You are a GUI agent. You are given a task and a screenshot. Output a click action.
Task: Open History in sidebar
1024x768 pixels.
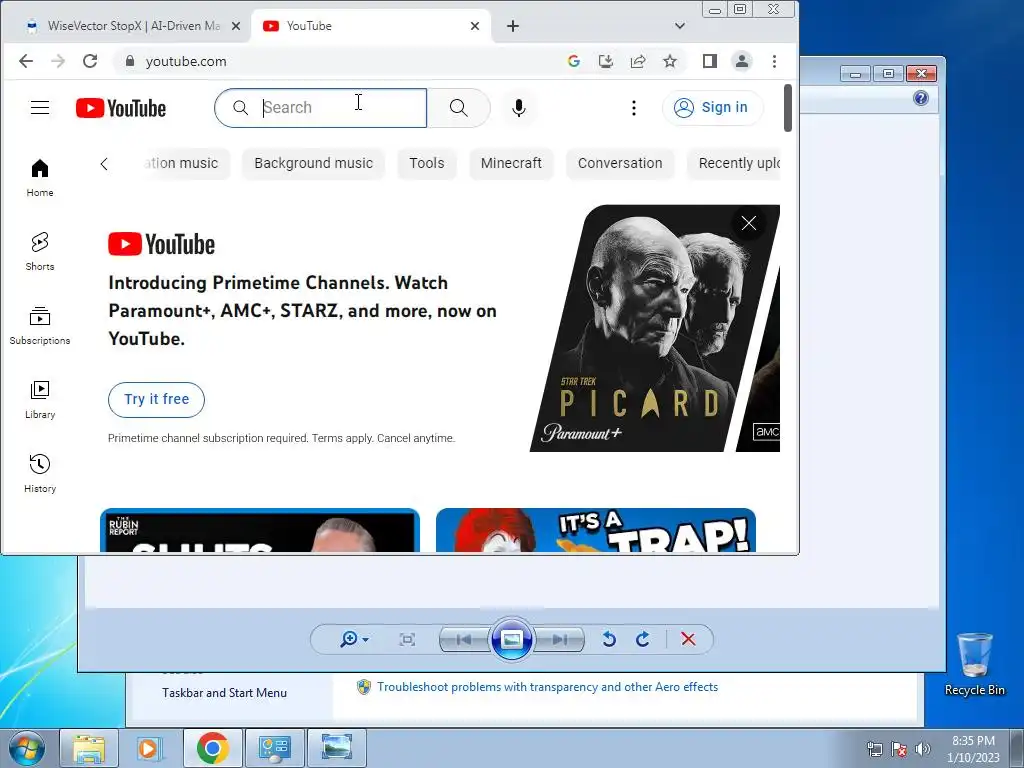pos(40,473)
